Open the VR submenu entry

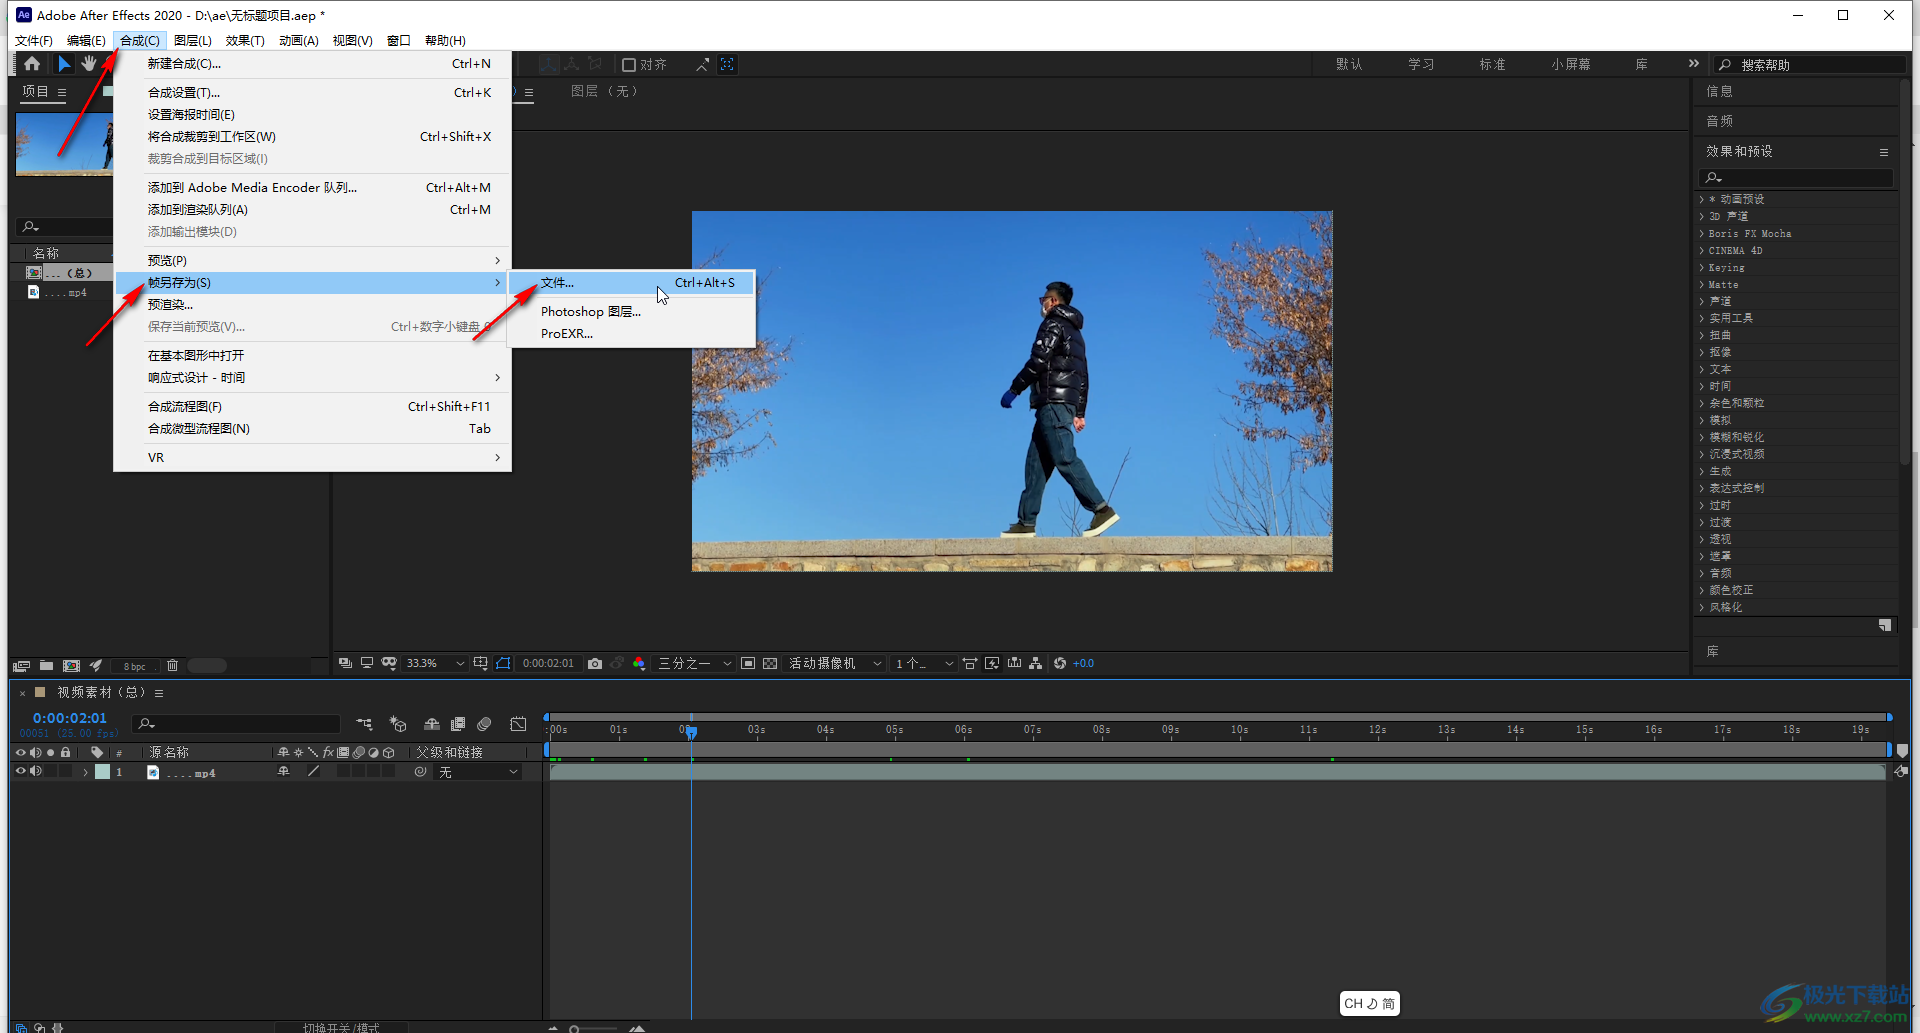[313, 458]
